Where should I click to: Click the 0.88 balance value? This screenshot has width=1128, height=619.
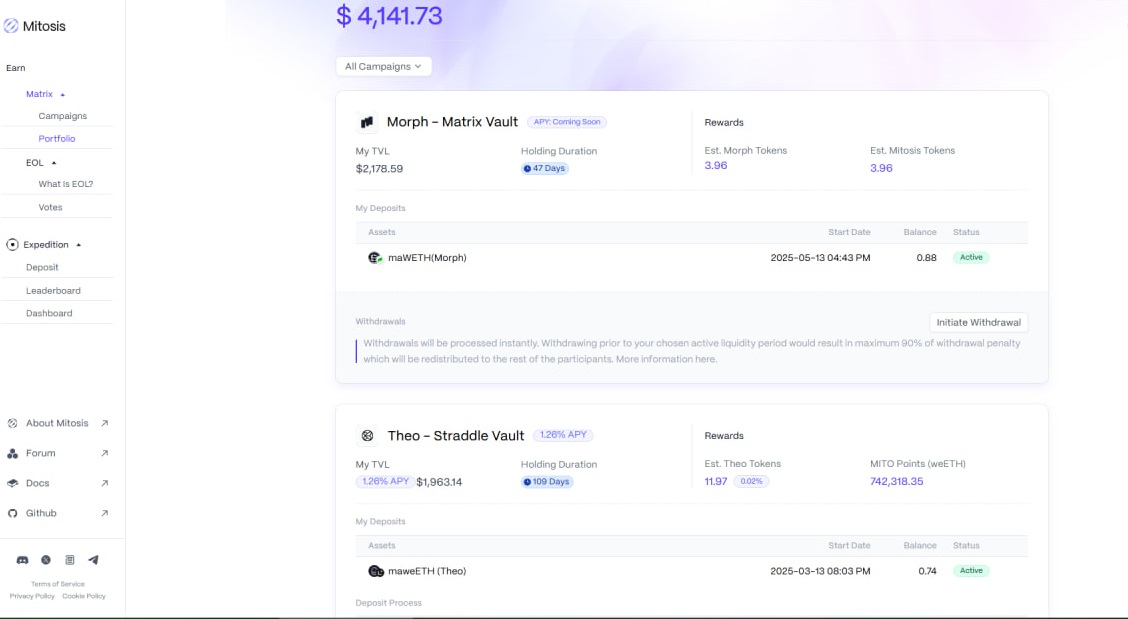click(x=927, y=258)
